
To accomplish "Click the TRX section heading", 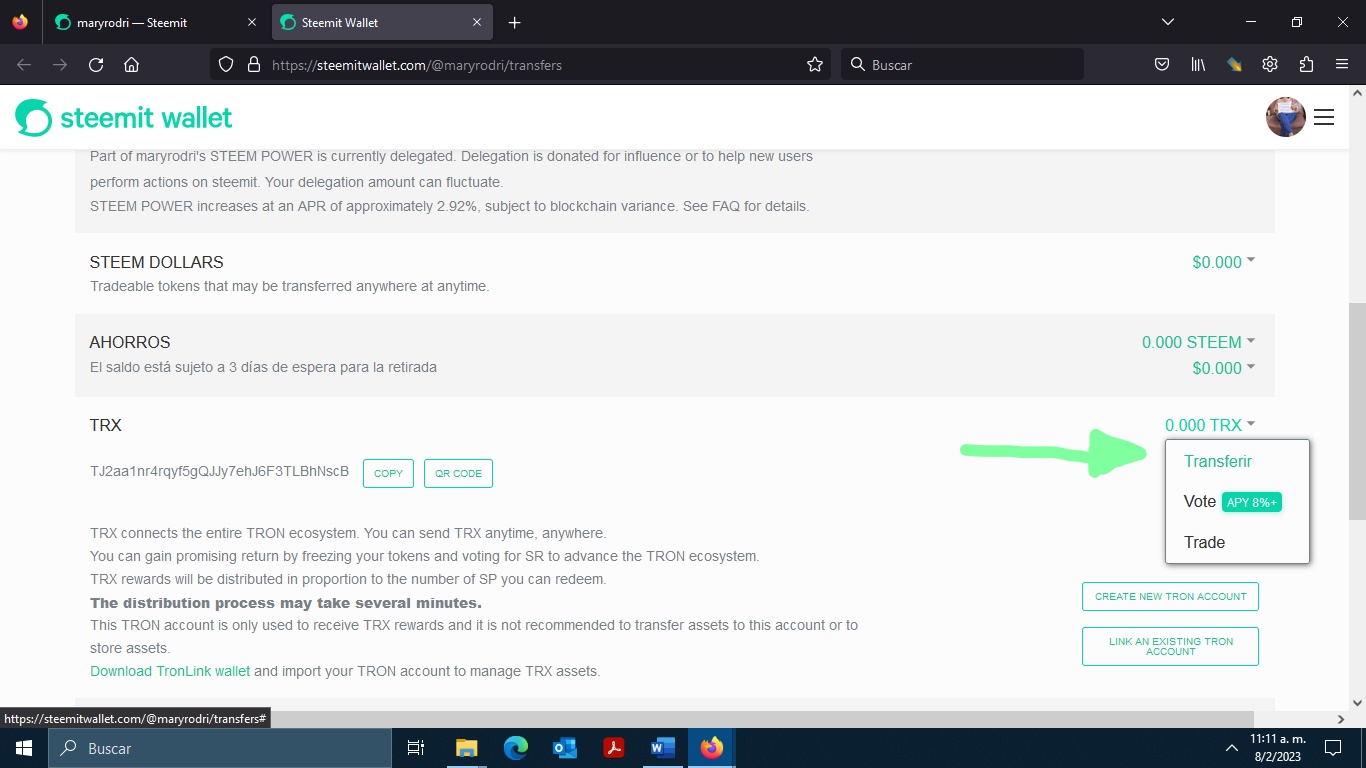I will [106, 425].
